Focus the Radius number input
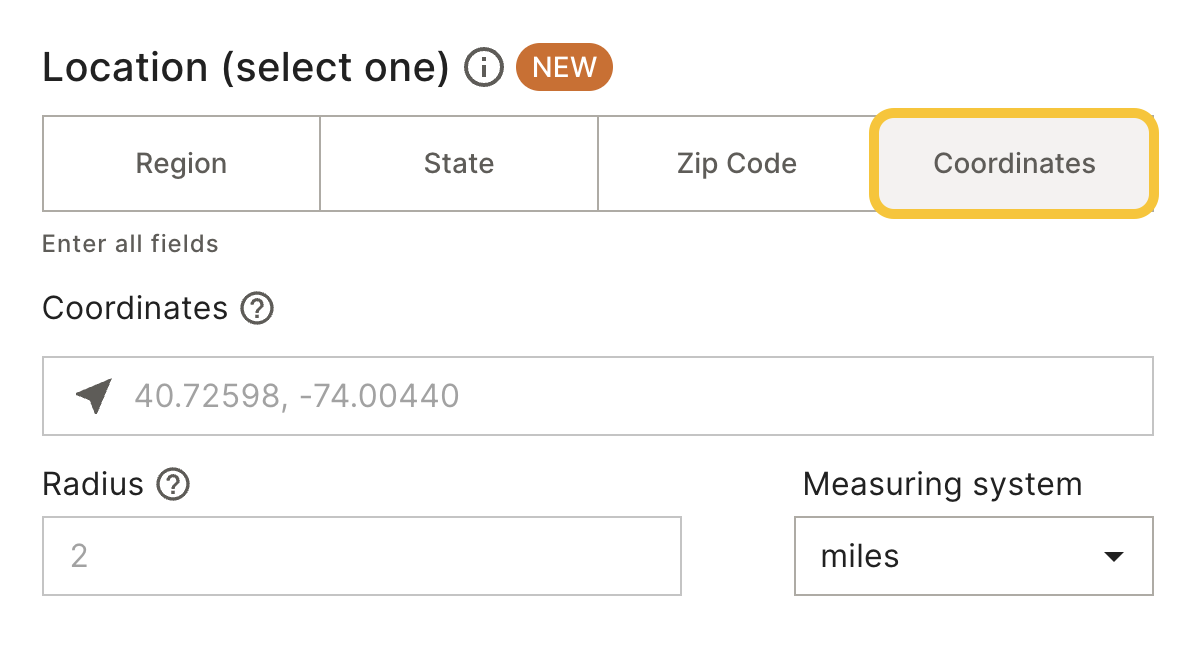This screenshot has height=670, width=1198. pyautogui.click(x=362, y=556)
